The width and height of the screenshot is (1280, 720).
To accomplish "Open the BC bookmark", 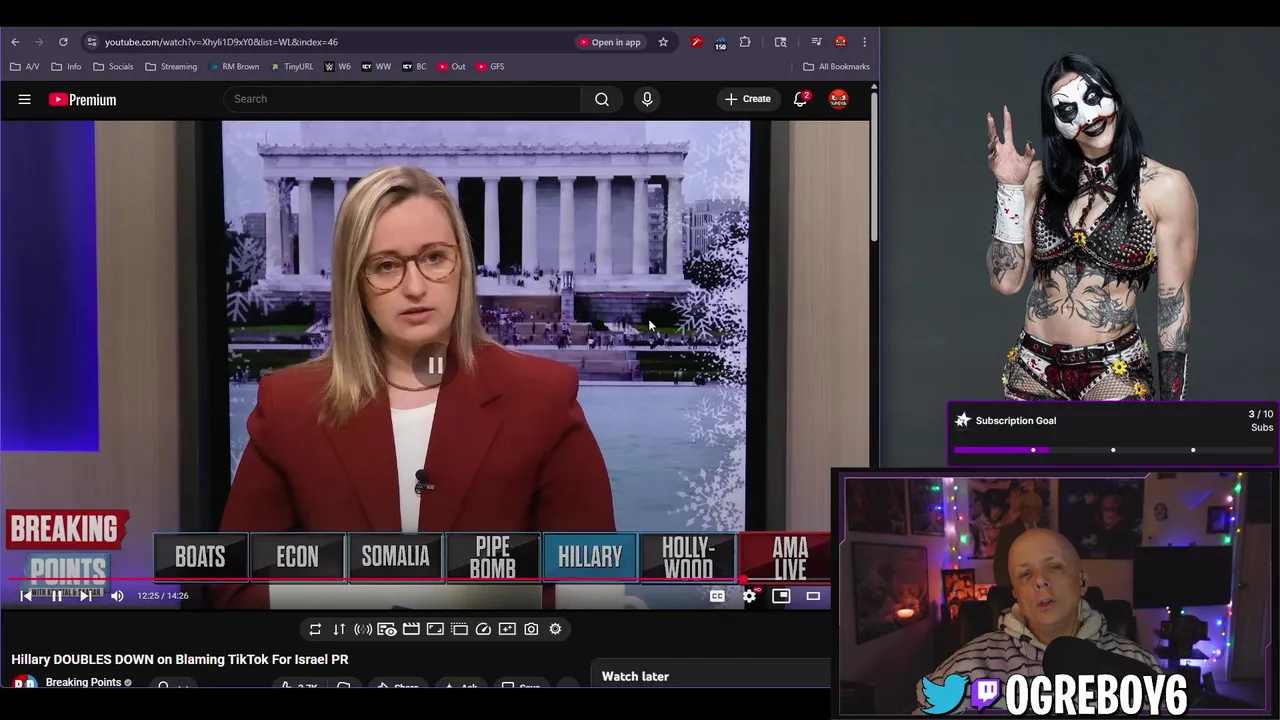I will pyautogui.click(x=414, y=66).
